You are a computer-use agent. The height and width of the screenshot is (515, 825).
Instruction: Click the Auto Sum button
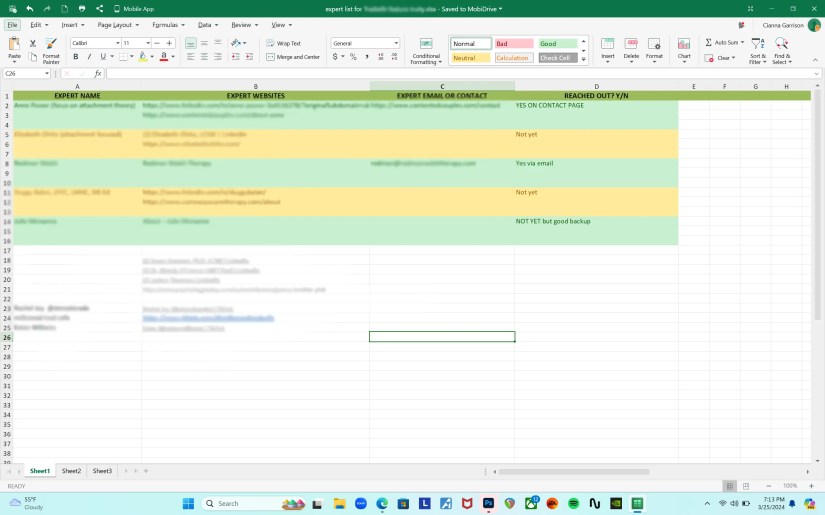tap(724, 42)
